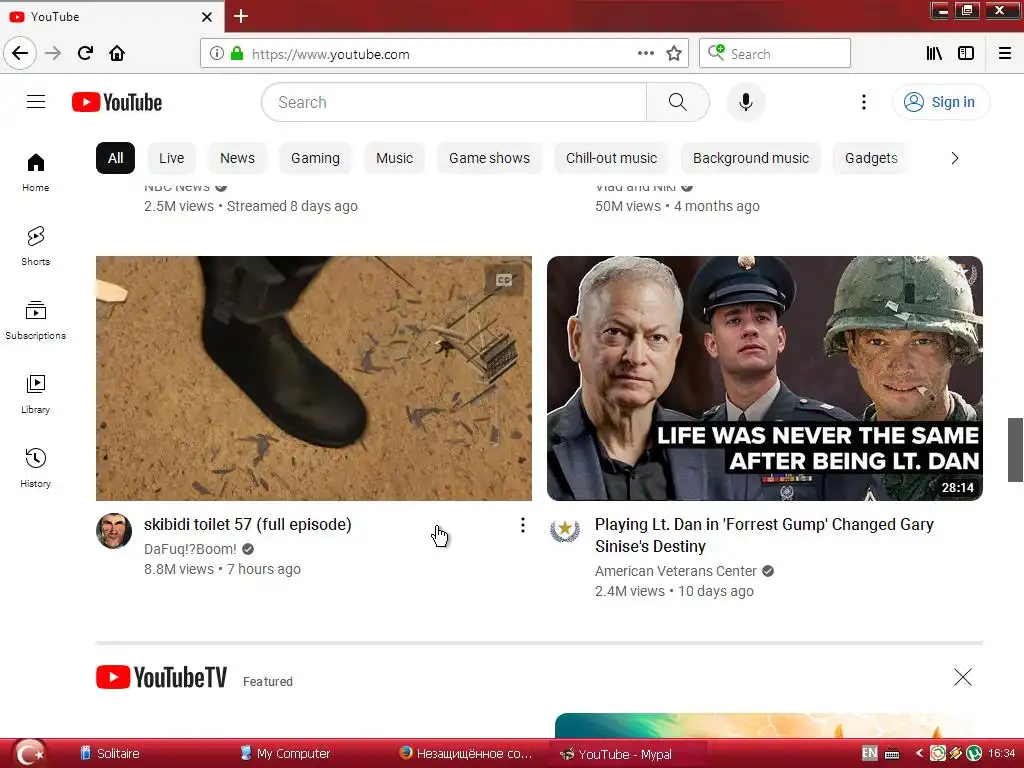The height and width of the screenshot is (768, 1024).
Task: Visit the DaFuq!?Boom! channel name link
Action: click(190, 549)
